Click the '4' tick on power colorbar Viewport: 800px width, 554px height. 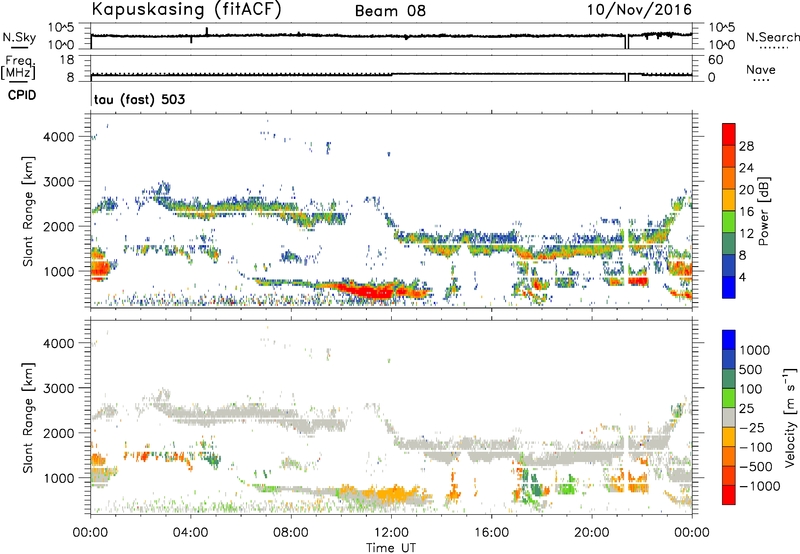click(x=742, y=277)
